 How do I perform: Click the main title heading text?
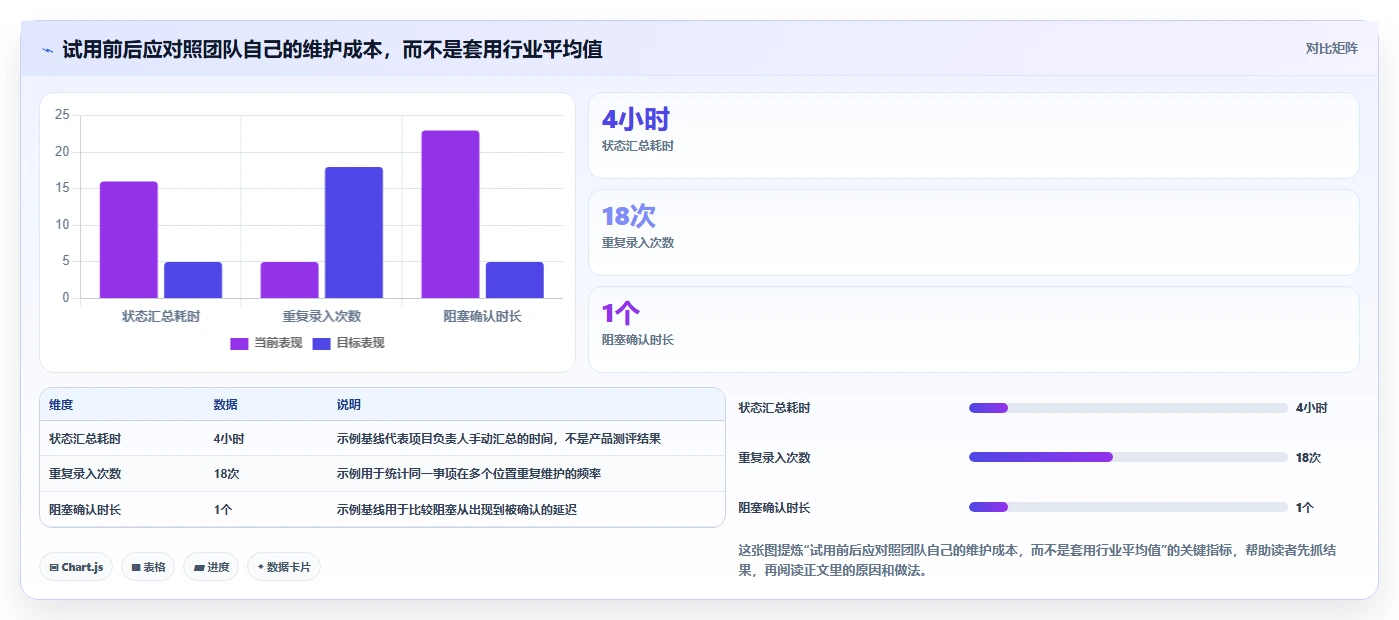[x=332, y=49]
